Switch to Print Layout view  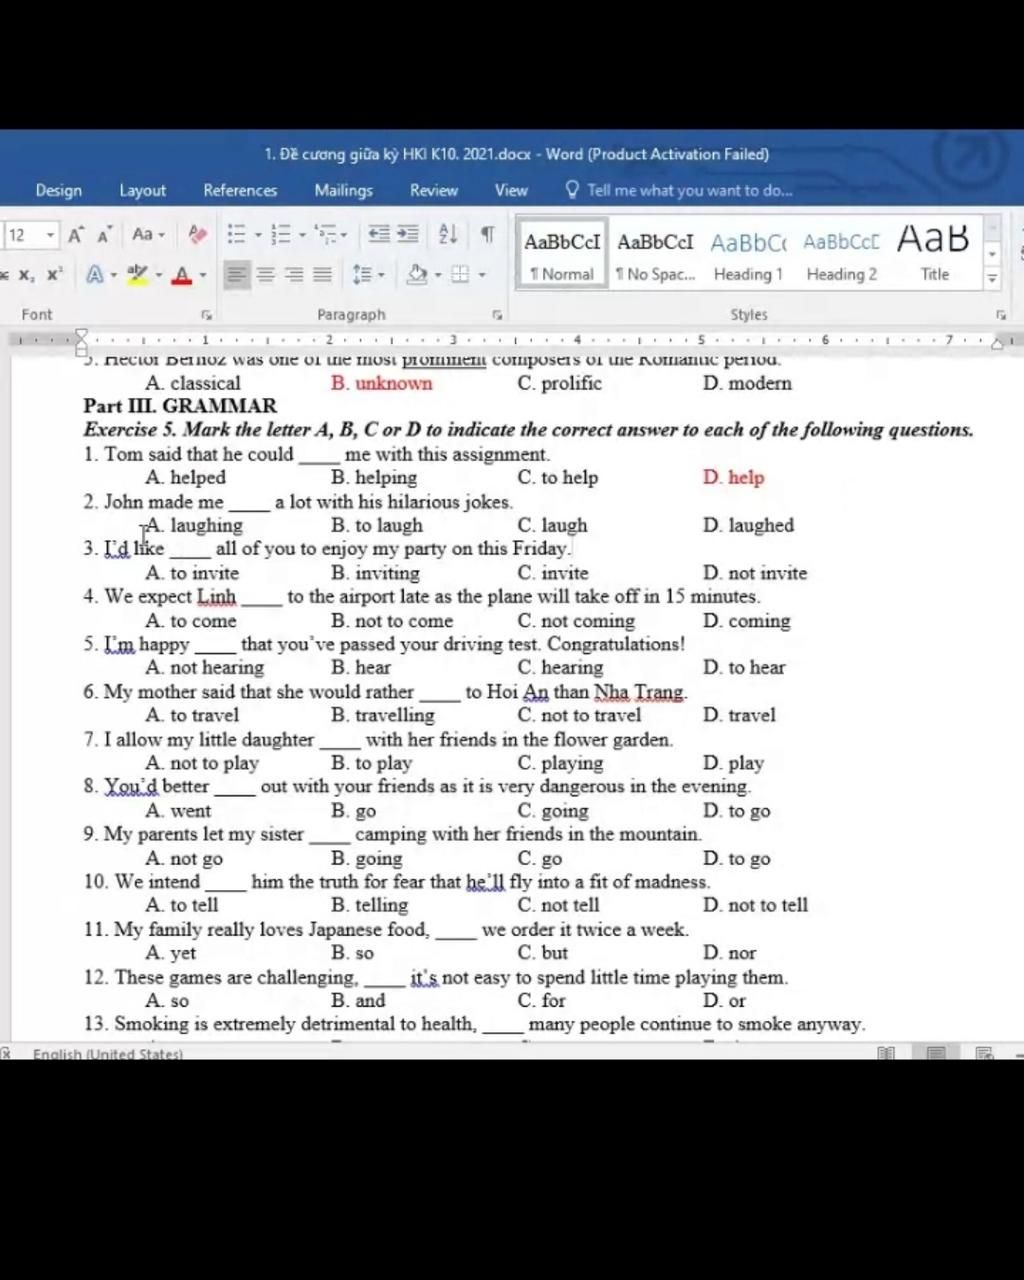[936, 1053]
